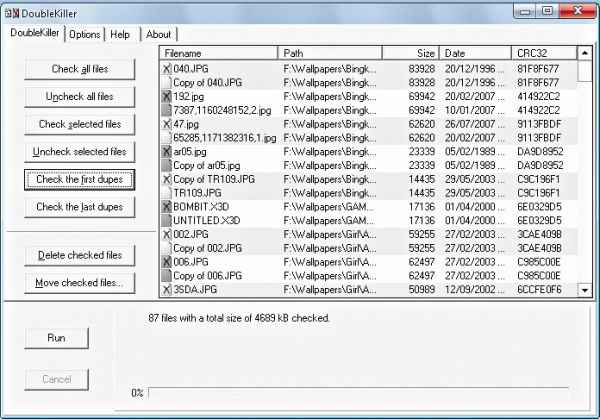The image size is (600, 419).
Task: Uncheck the BOMBIT.X3D checkbox
Action: pyautogui.click(x=166, y=207)
